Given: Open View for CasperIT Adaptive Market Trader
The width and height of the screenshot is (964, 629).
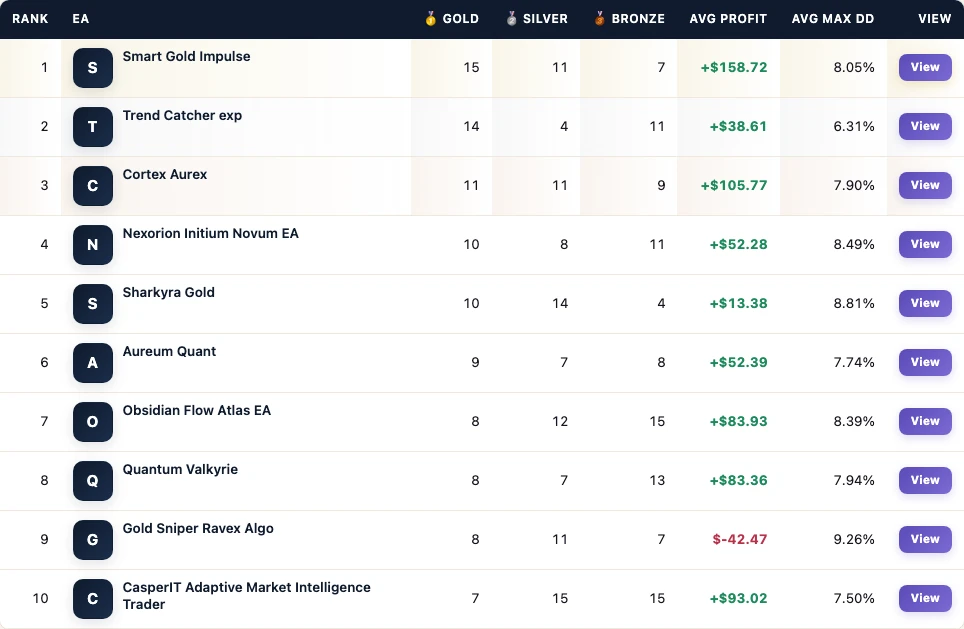Looking at the screenshot, I should (925, 598).
